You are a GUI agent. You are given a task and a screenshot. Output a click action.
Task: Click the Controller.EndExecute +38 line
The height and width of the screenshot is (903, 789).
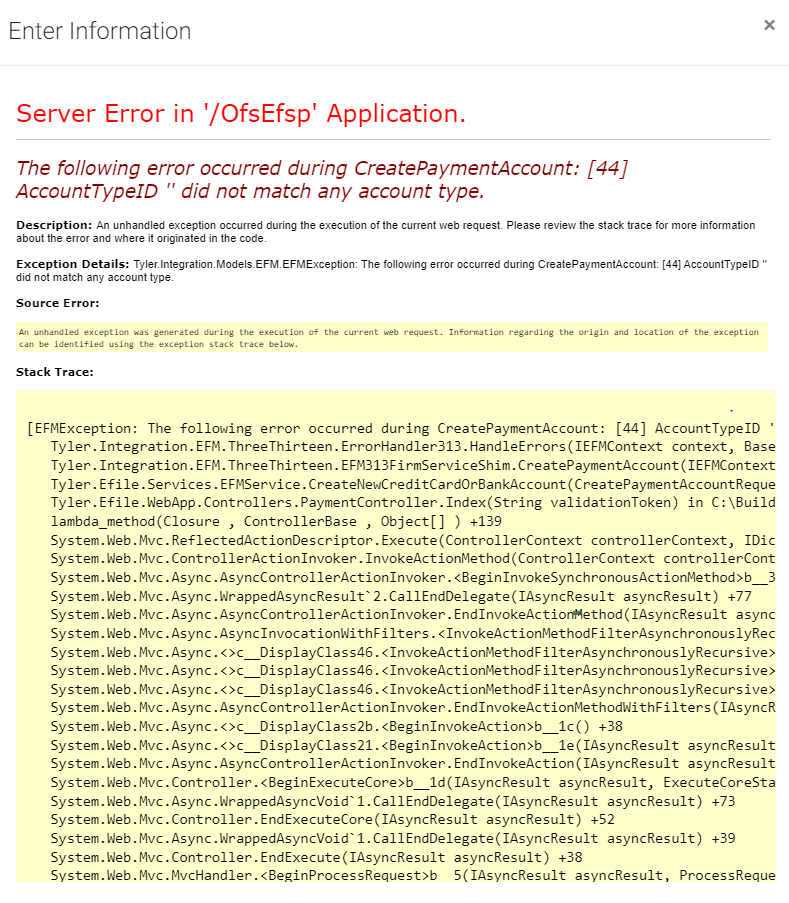coord(316,858)
